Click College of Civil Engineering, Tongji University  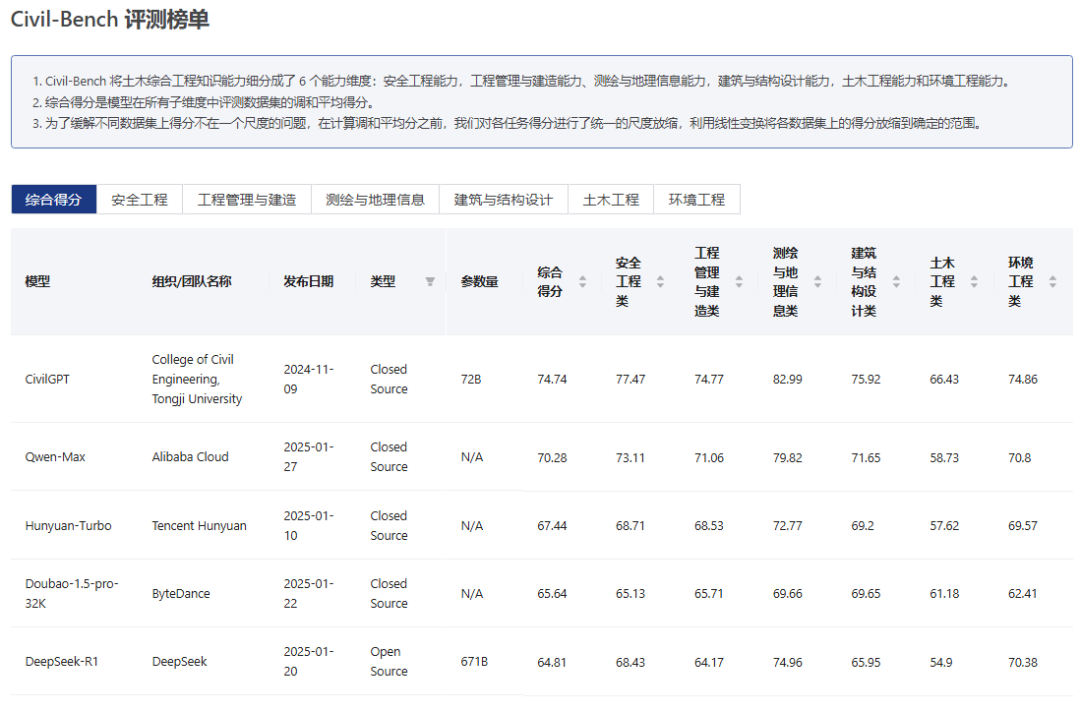click(197, 379)
